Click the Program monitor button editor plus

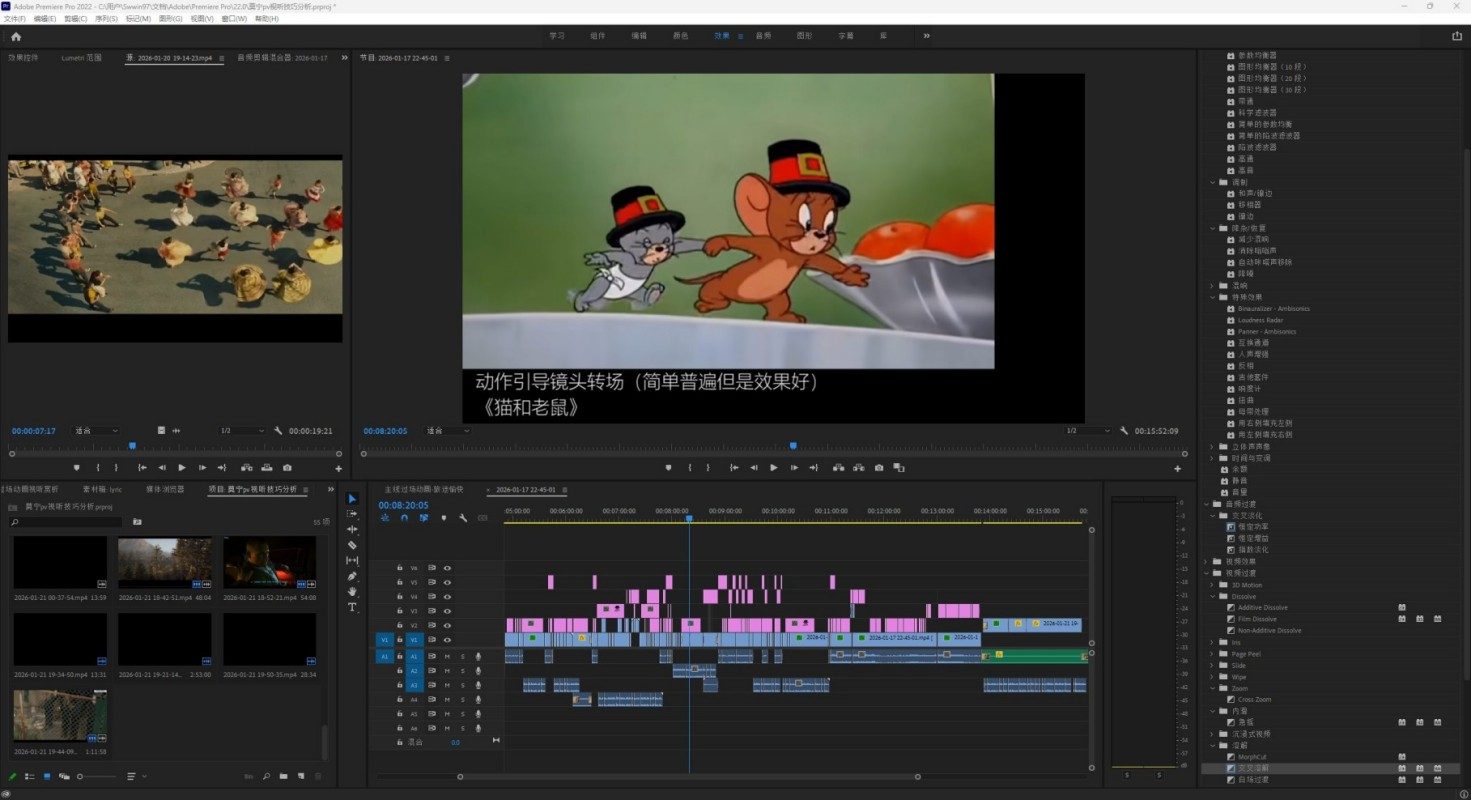click(x=1177, y=468)
